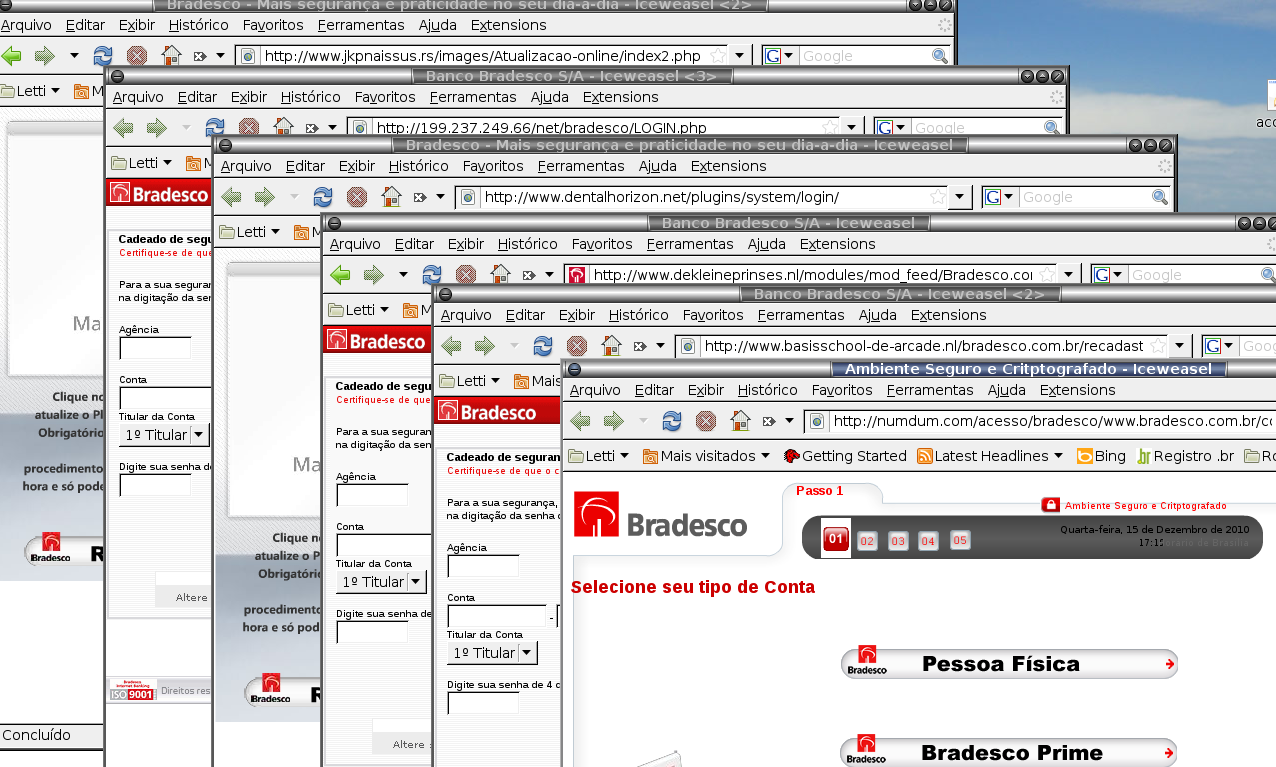
Task: Open Google search engine dropdown in 199.237.249.66 window
Action: point(890,127)
